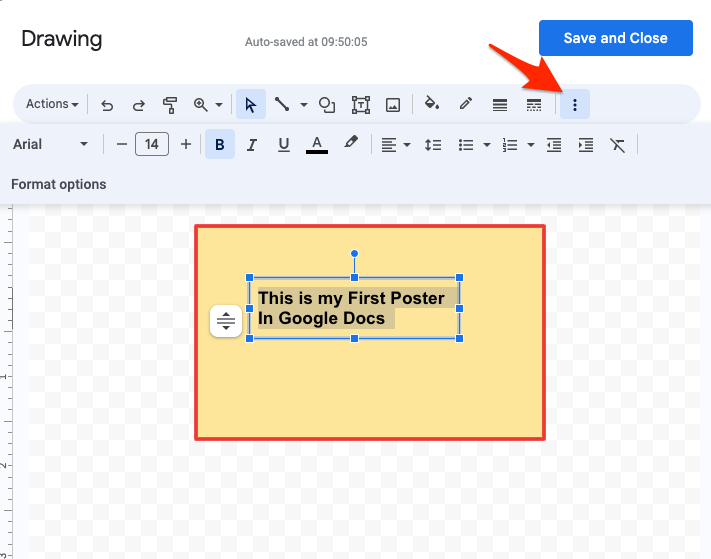The height and width of the screenshot is (559, 711).
Task: Click the font size field 14
Action: tap(152, 144)
